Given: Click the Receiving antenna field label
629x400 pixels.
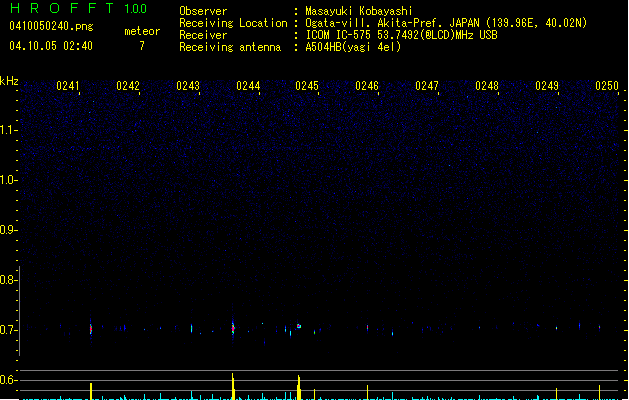Looking at the screenshot, I should point(230,47).
